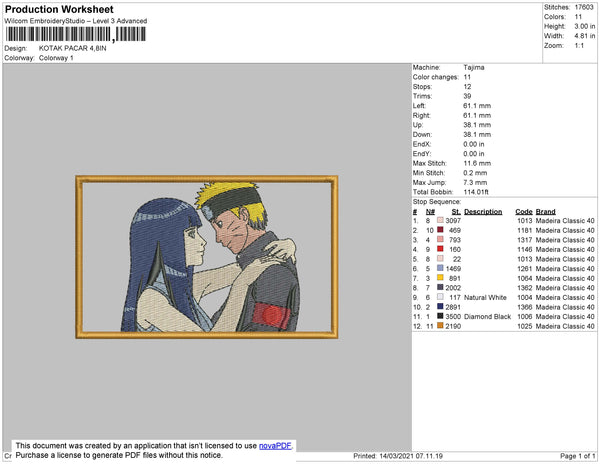Click the 'N#' column header
Screen dimensions: 600x464
(x=430, y=212)
